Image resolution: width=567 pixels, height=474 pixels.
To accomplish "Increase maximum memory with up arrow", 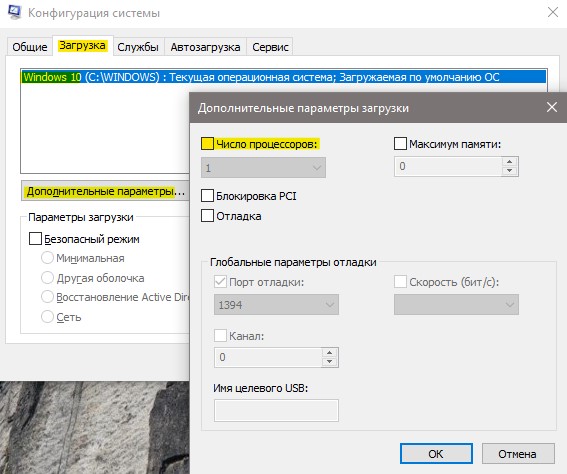I will [x=510, y=162].
